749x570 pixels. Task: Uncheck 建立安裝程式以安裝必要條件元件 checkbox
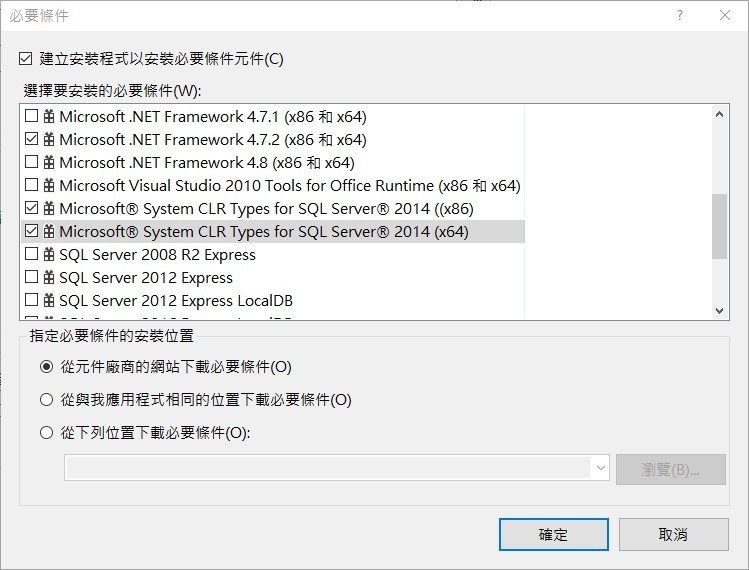[x=26, y=59]
